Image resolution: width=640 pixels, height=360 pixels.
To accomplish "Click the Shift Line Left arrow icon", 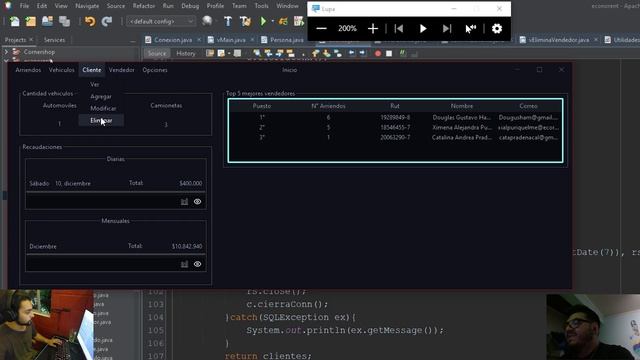I will 351,53.
